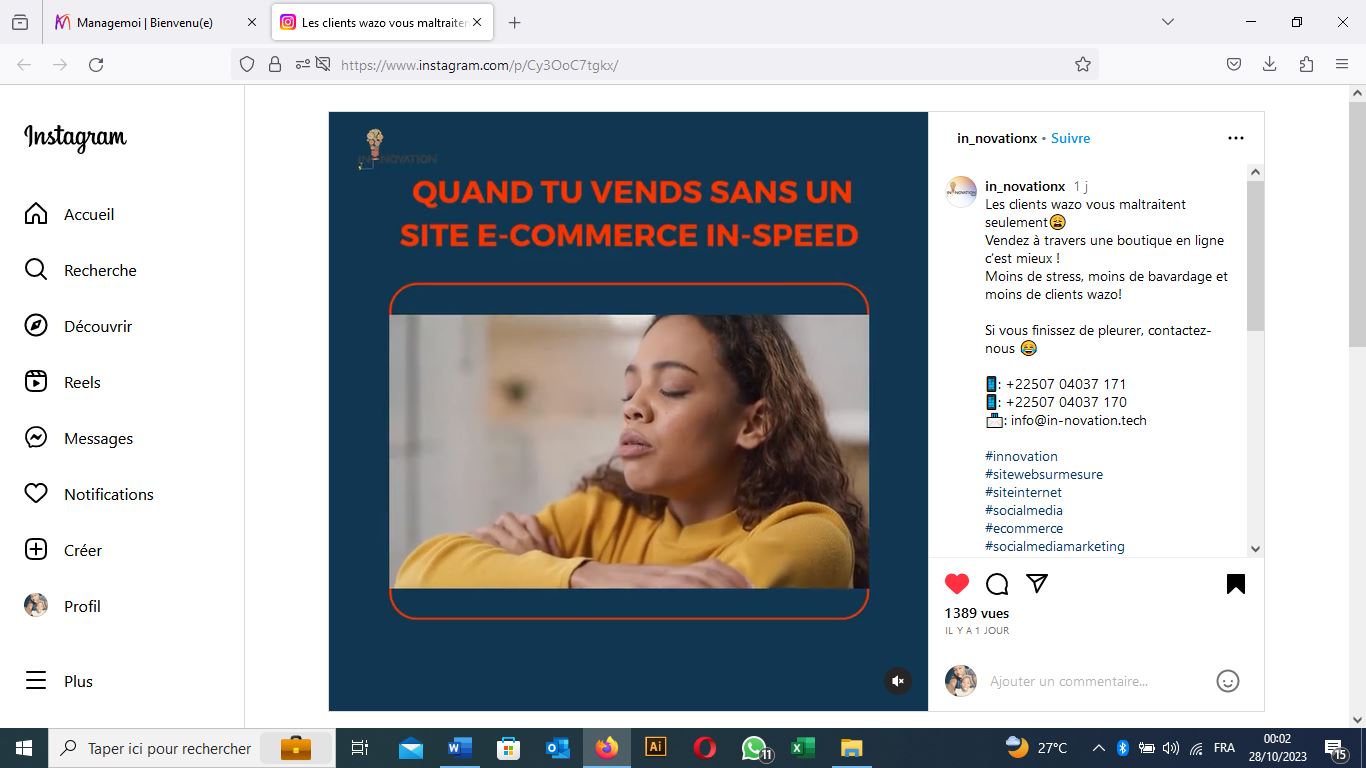Expand the Plus hamburger menu

tap(36, 681)
